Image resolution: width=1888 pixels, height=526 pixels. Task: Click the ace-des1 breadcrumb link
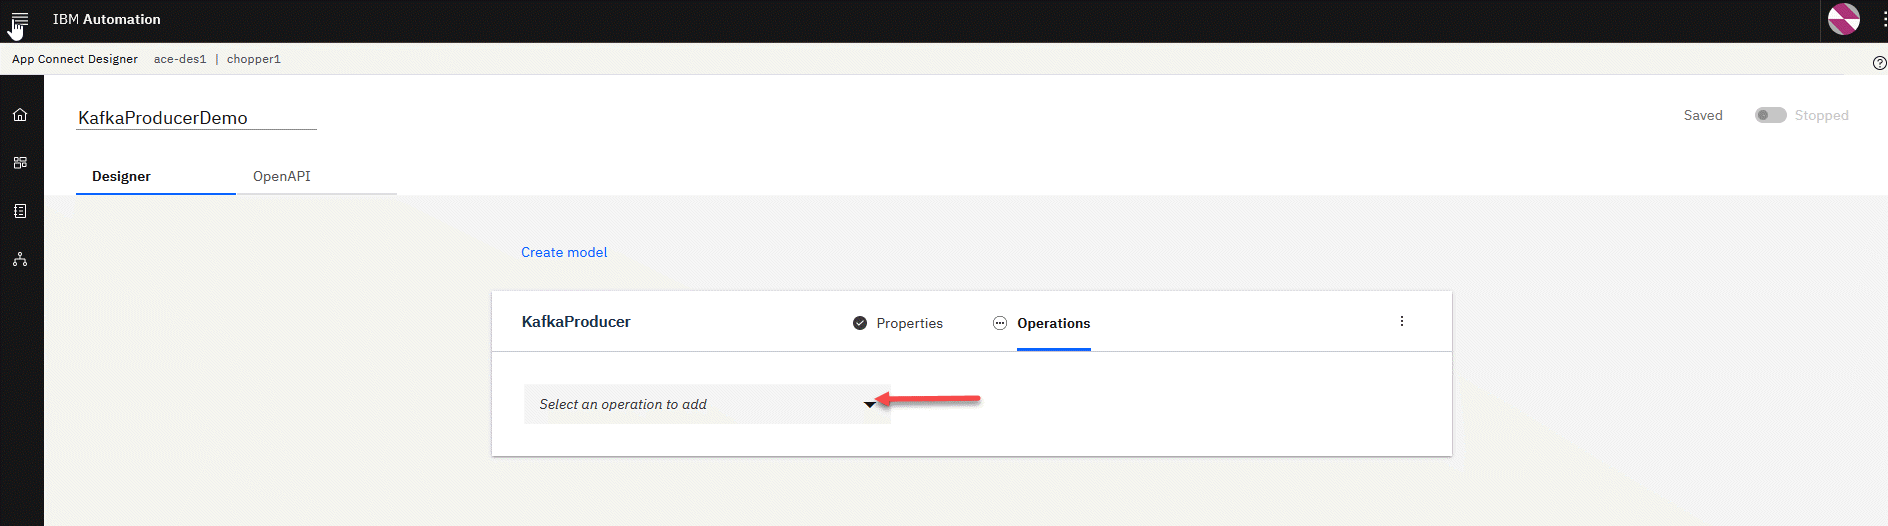(180, 59)
